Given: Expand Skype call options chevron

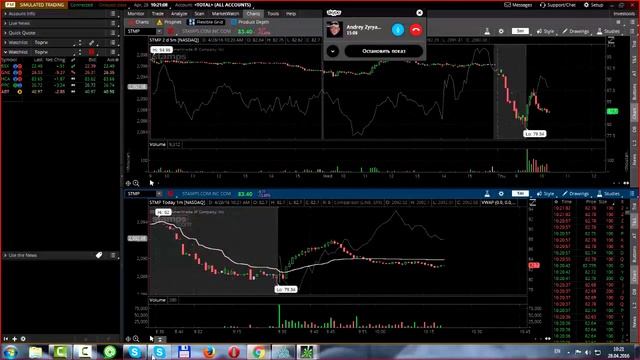Looking at the screenshot, I should [333, 51].
